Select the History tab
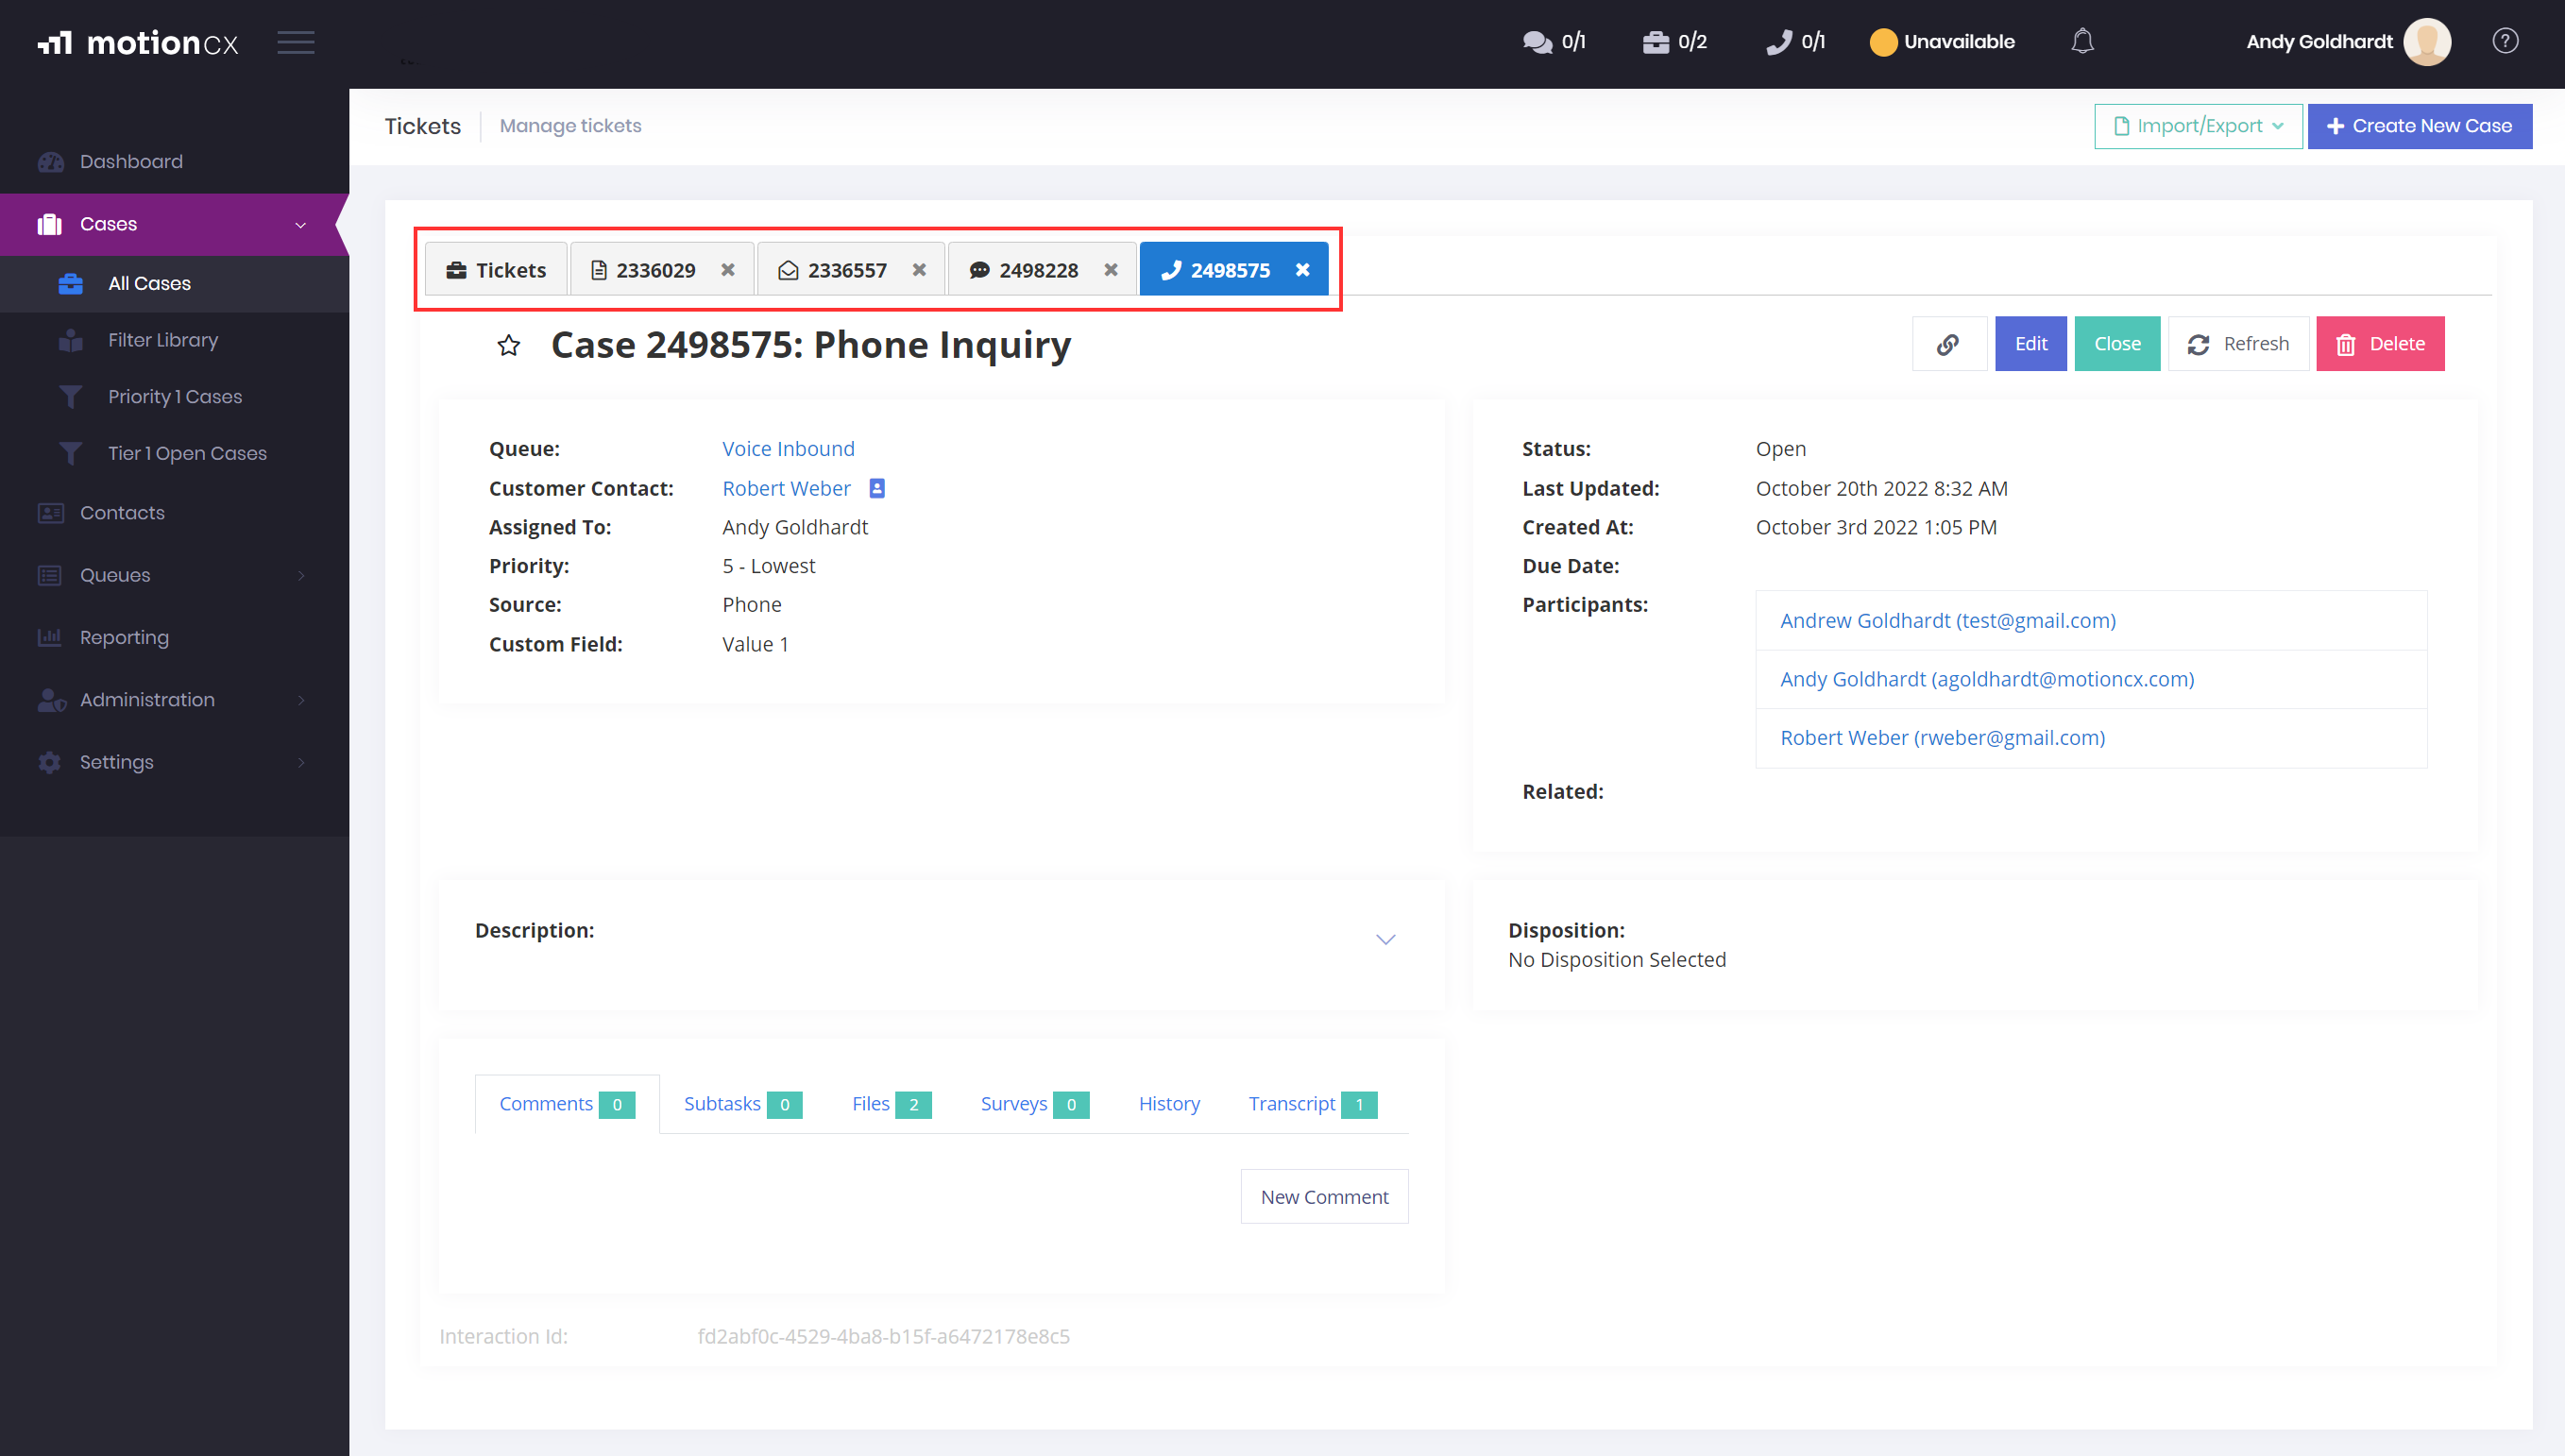Viewport: 2565px width, 1456px height. tap(1169, 1104)
